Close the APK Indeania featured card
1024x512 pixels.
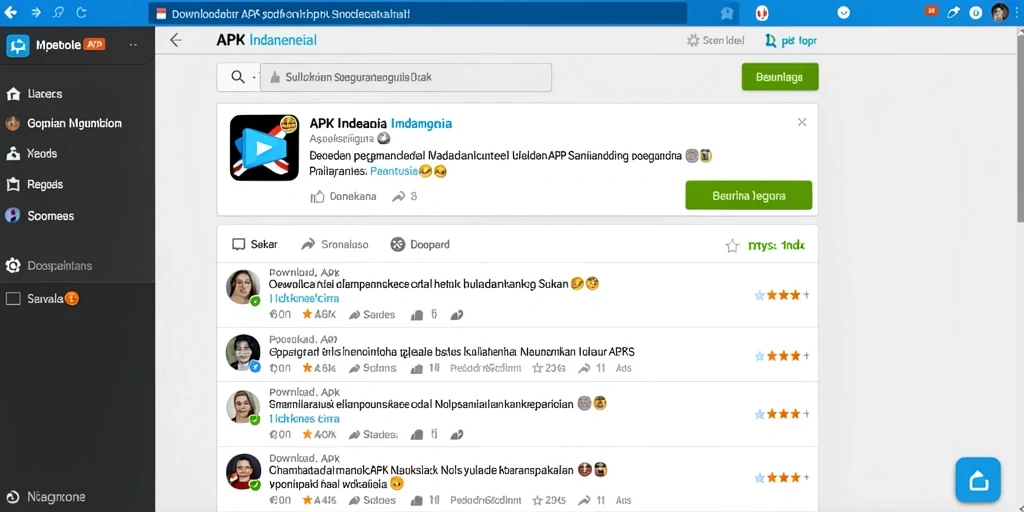tap(802, 122)
